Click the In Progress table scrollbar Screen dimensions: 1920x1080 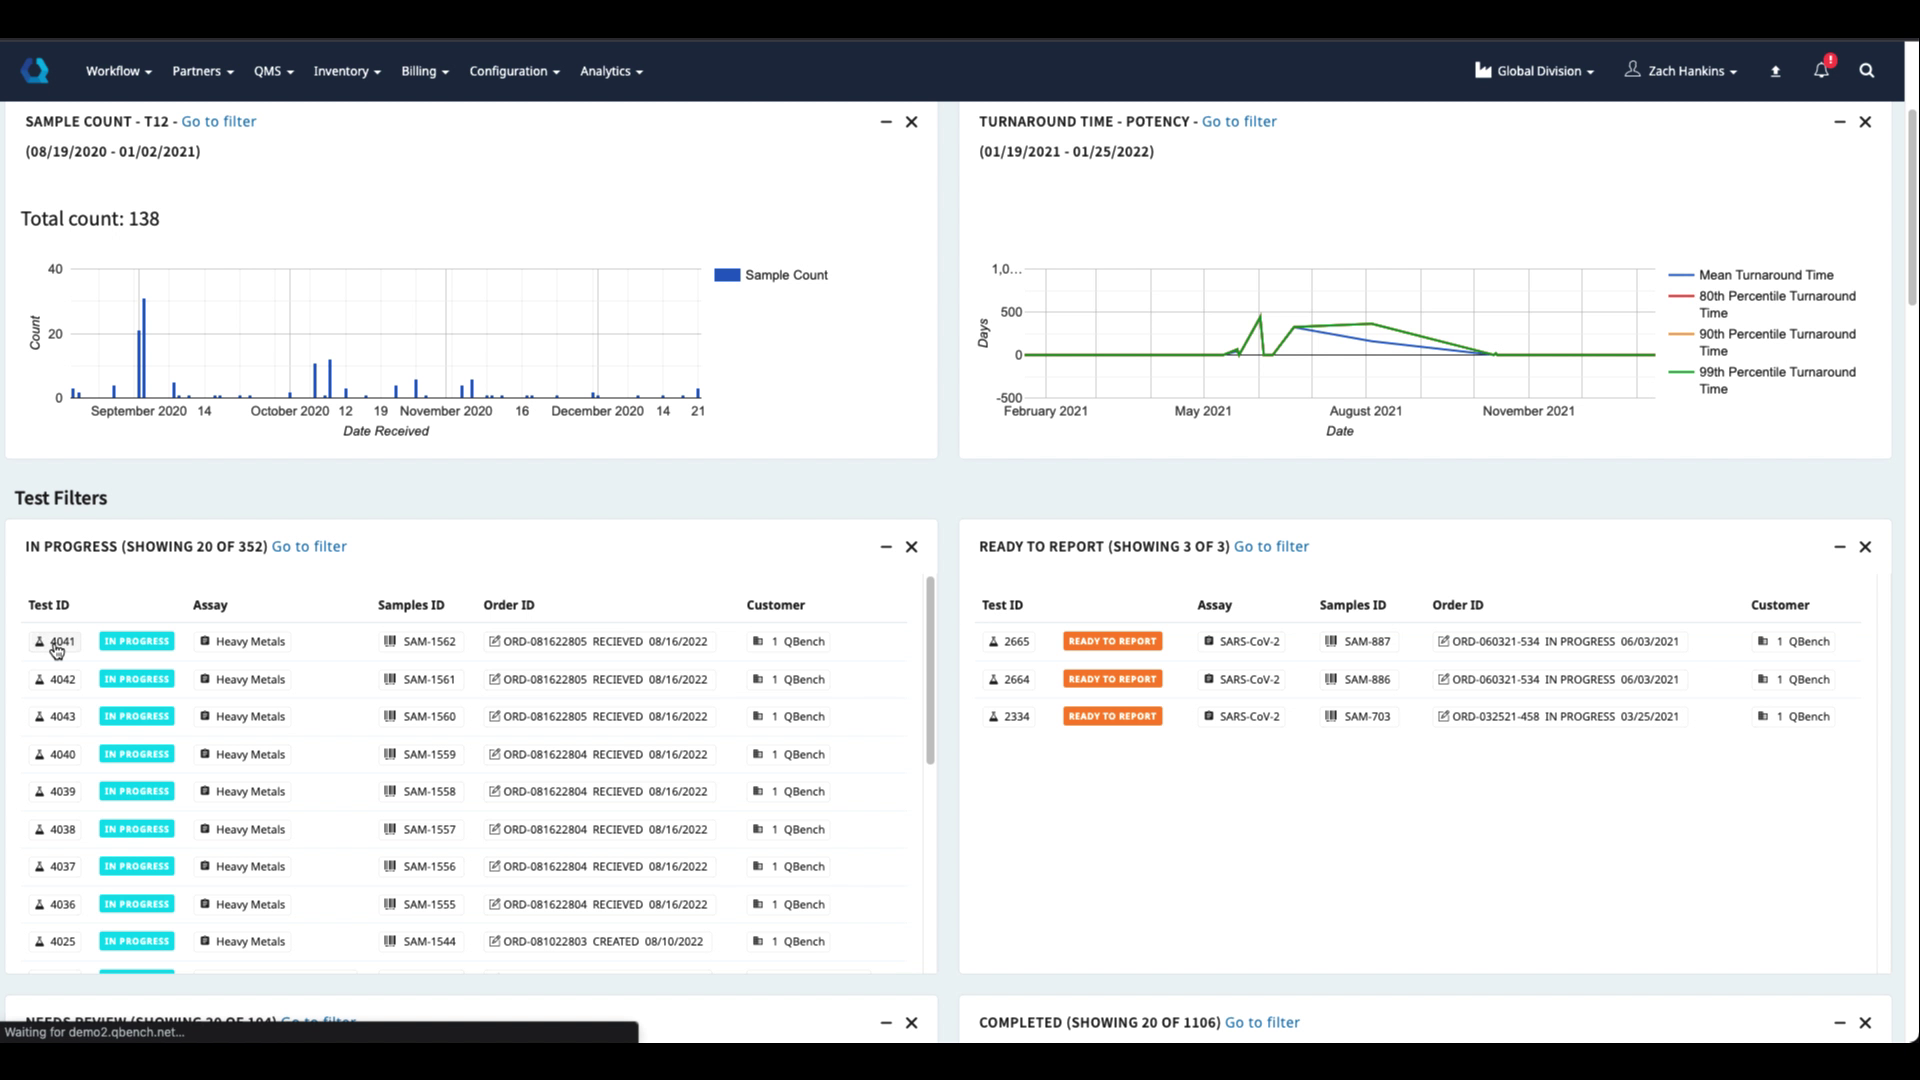click(x=930, y=670)
